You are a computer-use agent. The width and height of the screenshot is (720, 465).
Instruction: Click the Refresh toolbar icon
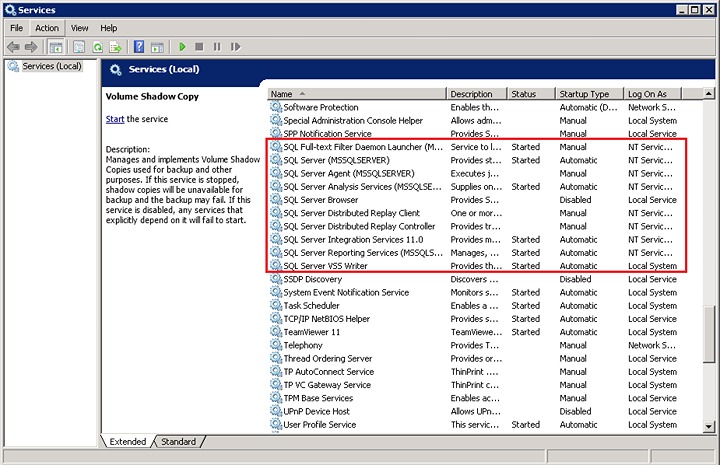pos(98,47)
